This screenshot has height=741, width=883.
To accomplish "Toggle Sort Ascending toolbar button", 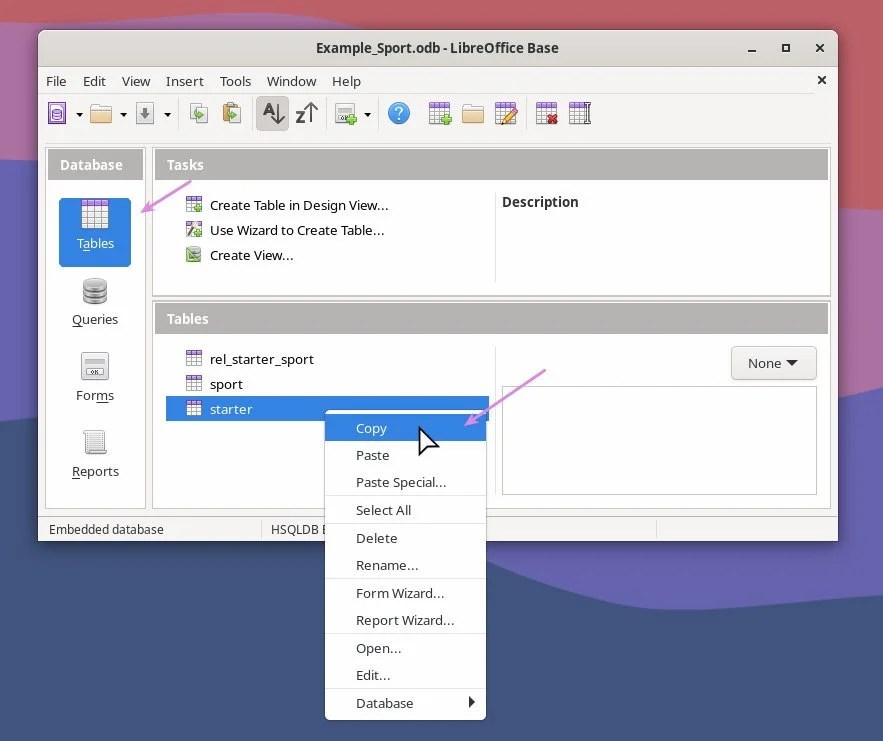I will (273, 113).
